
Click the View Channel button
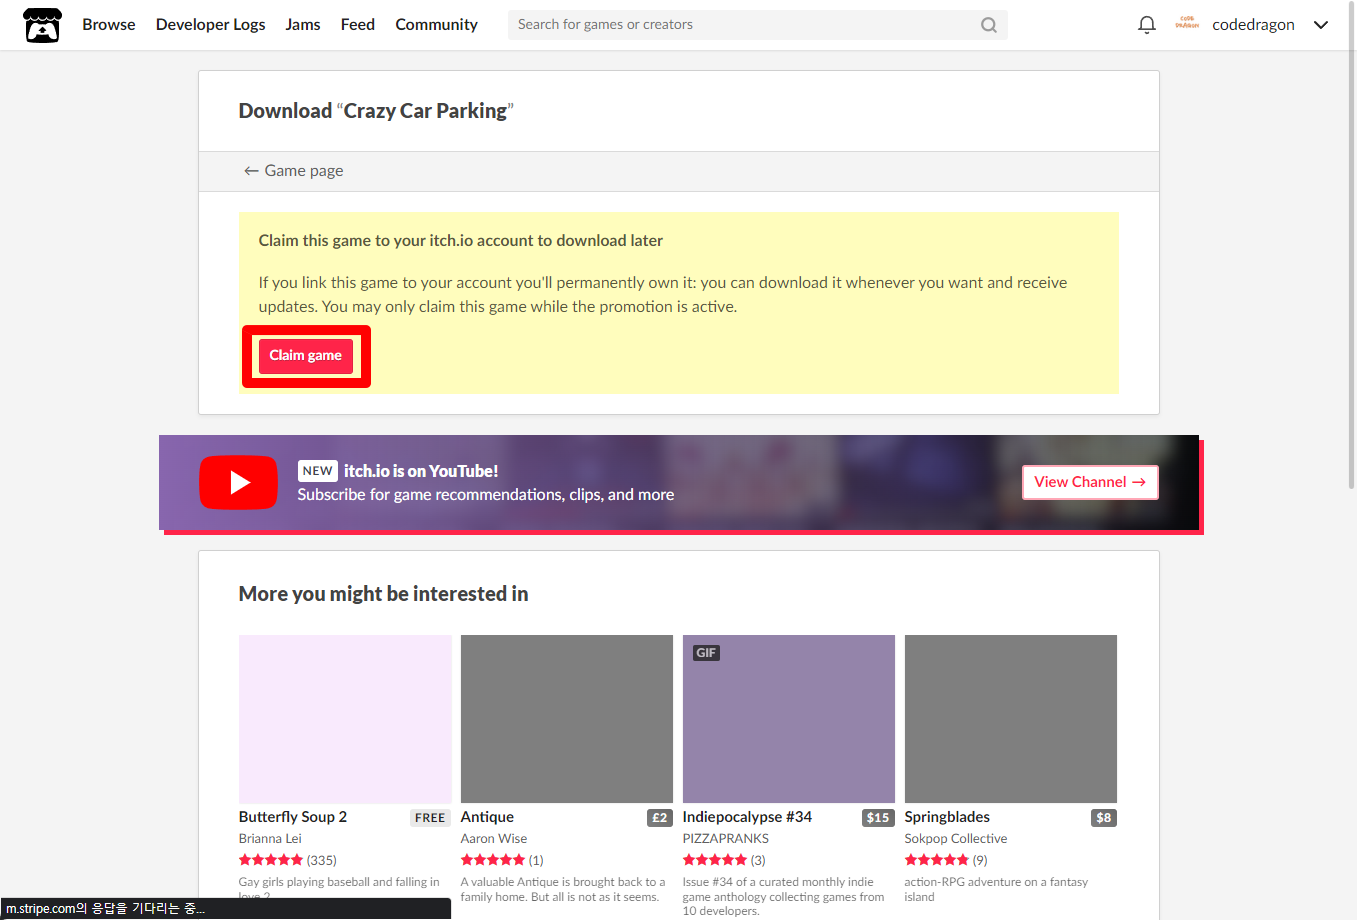click(x=1090, y=482)
